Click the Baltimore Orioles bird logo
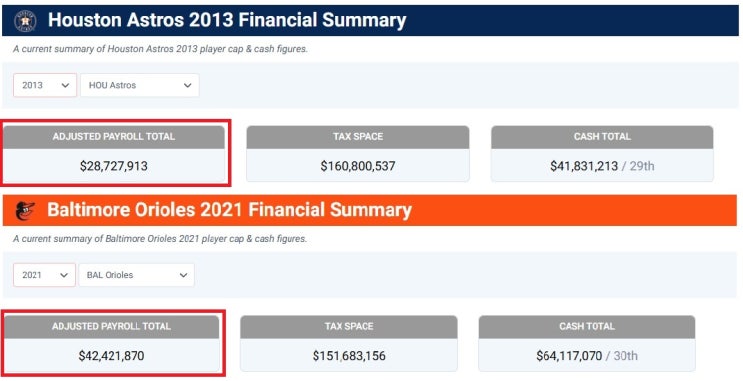Image resolution: width=743 pixels, height=381 pixels. [24, 211]
